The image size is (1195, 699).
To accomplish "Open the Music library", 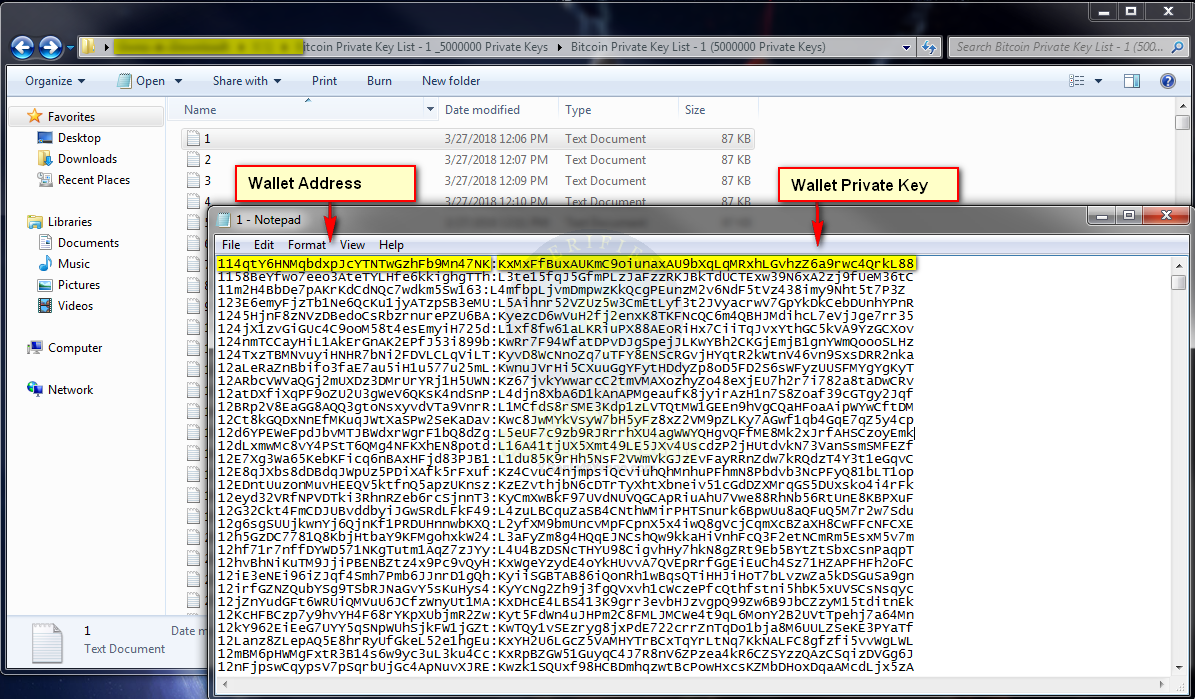I will click(x=74, y=264).
